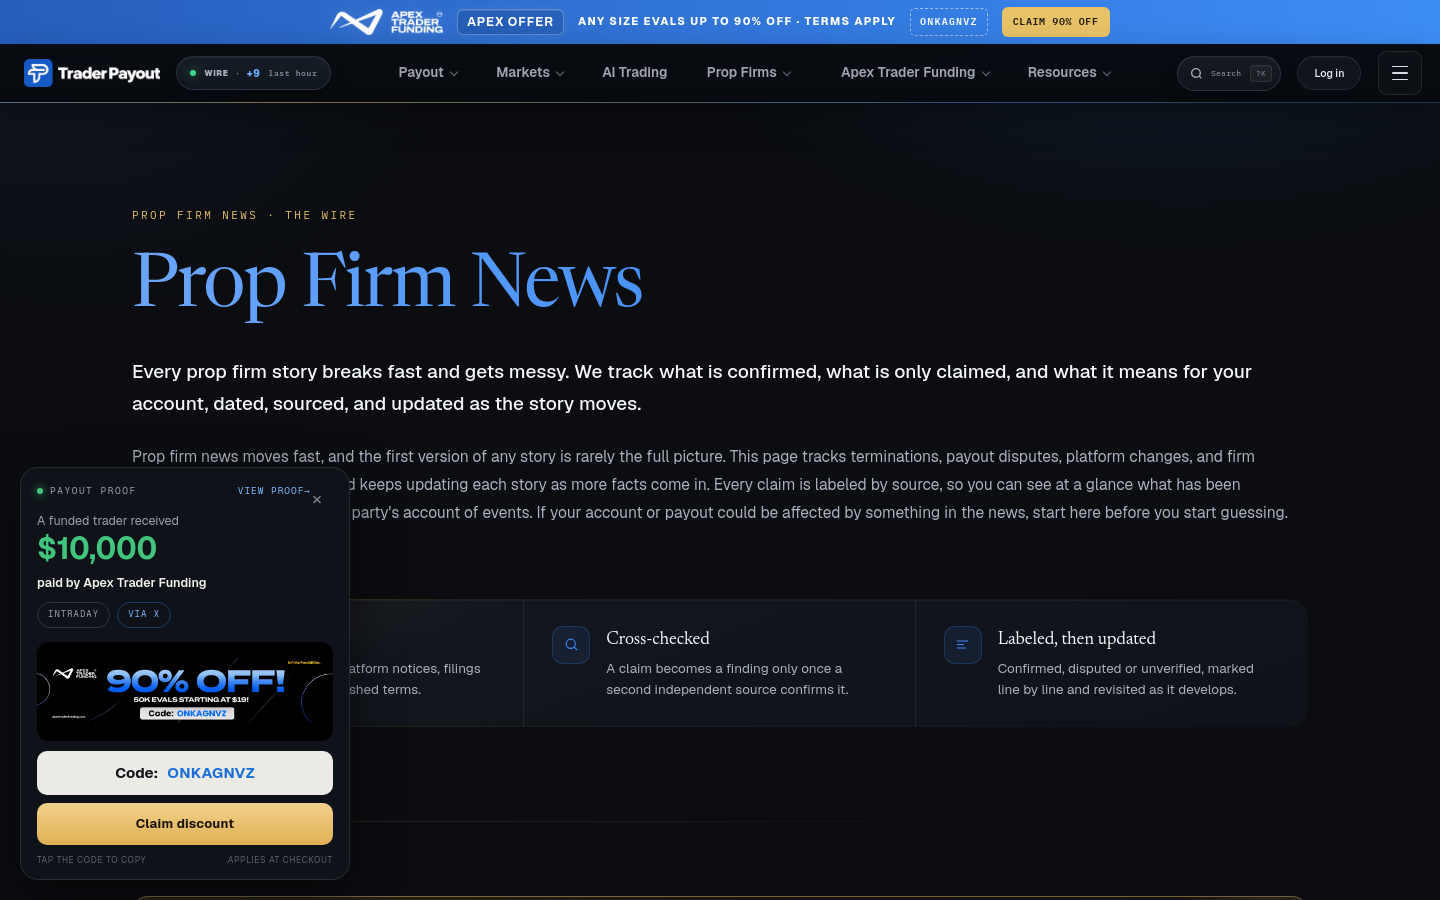
Task: Click the APEX OFFER badge
Action: click(x=510, y=22)
